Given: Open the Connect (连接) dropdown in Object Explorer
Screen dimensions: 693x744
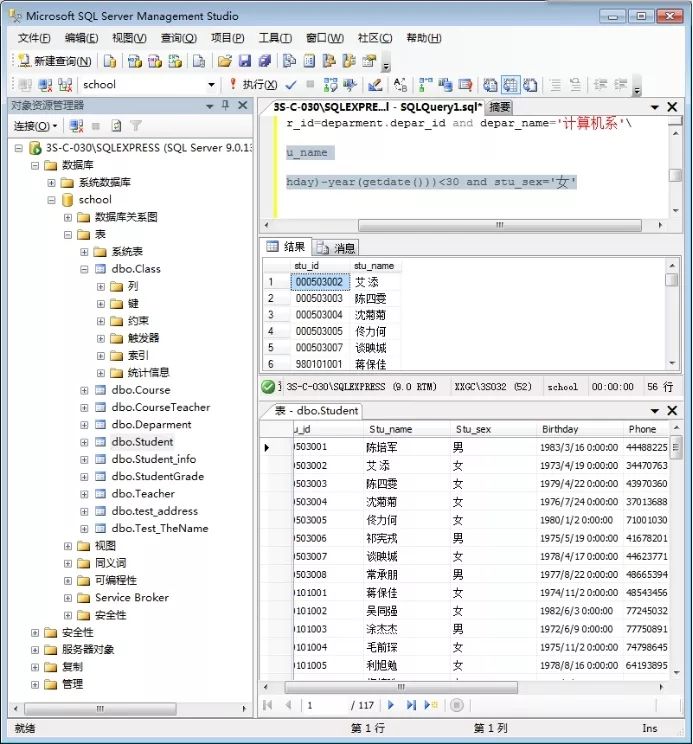Looking at the screenshot, I should click(36, 126).
